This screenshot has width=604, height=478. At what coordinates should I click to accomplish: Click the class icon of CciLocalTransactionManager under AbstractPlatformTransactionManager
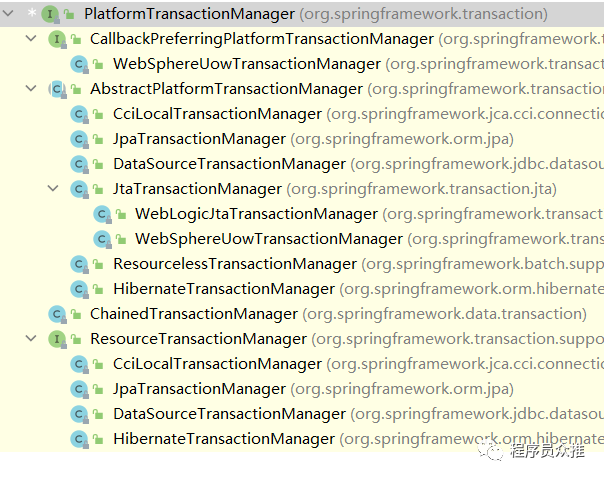(x=80, y=114)
